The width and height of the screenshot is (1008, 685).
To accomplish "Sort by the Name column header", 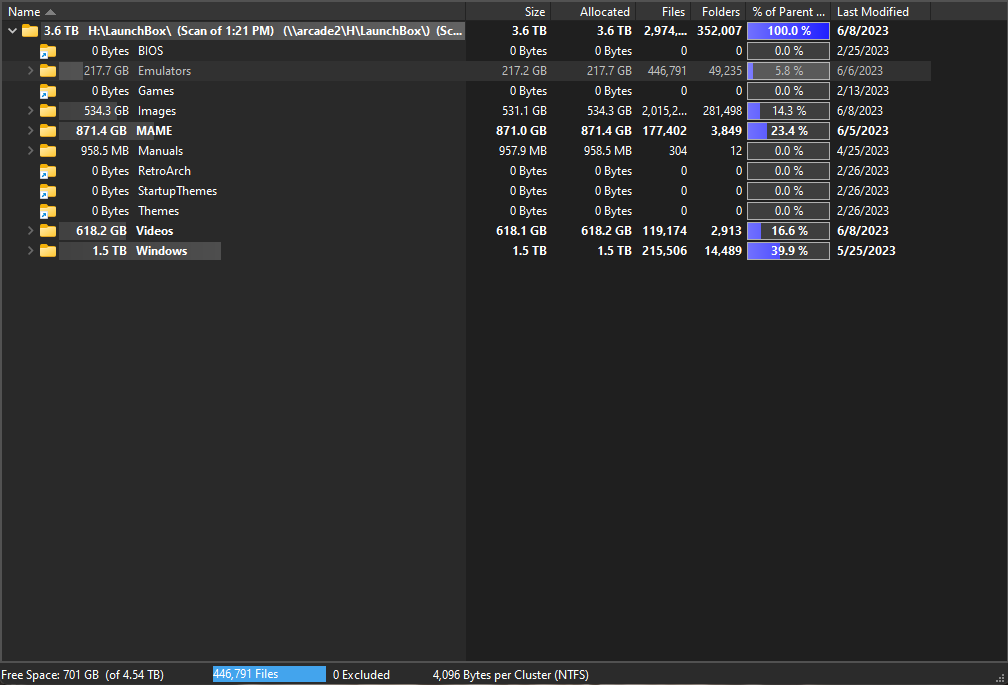I will tap(233, 12).
